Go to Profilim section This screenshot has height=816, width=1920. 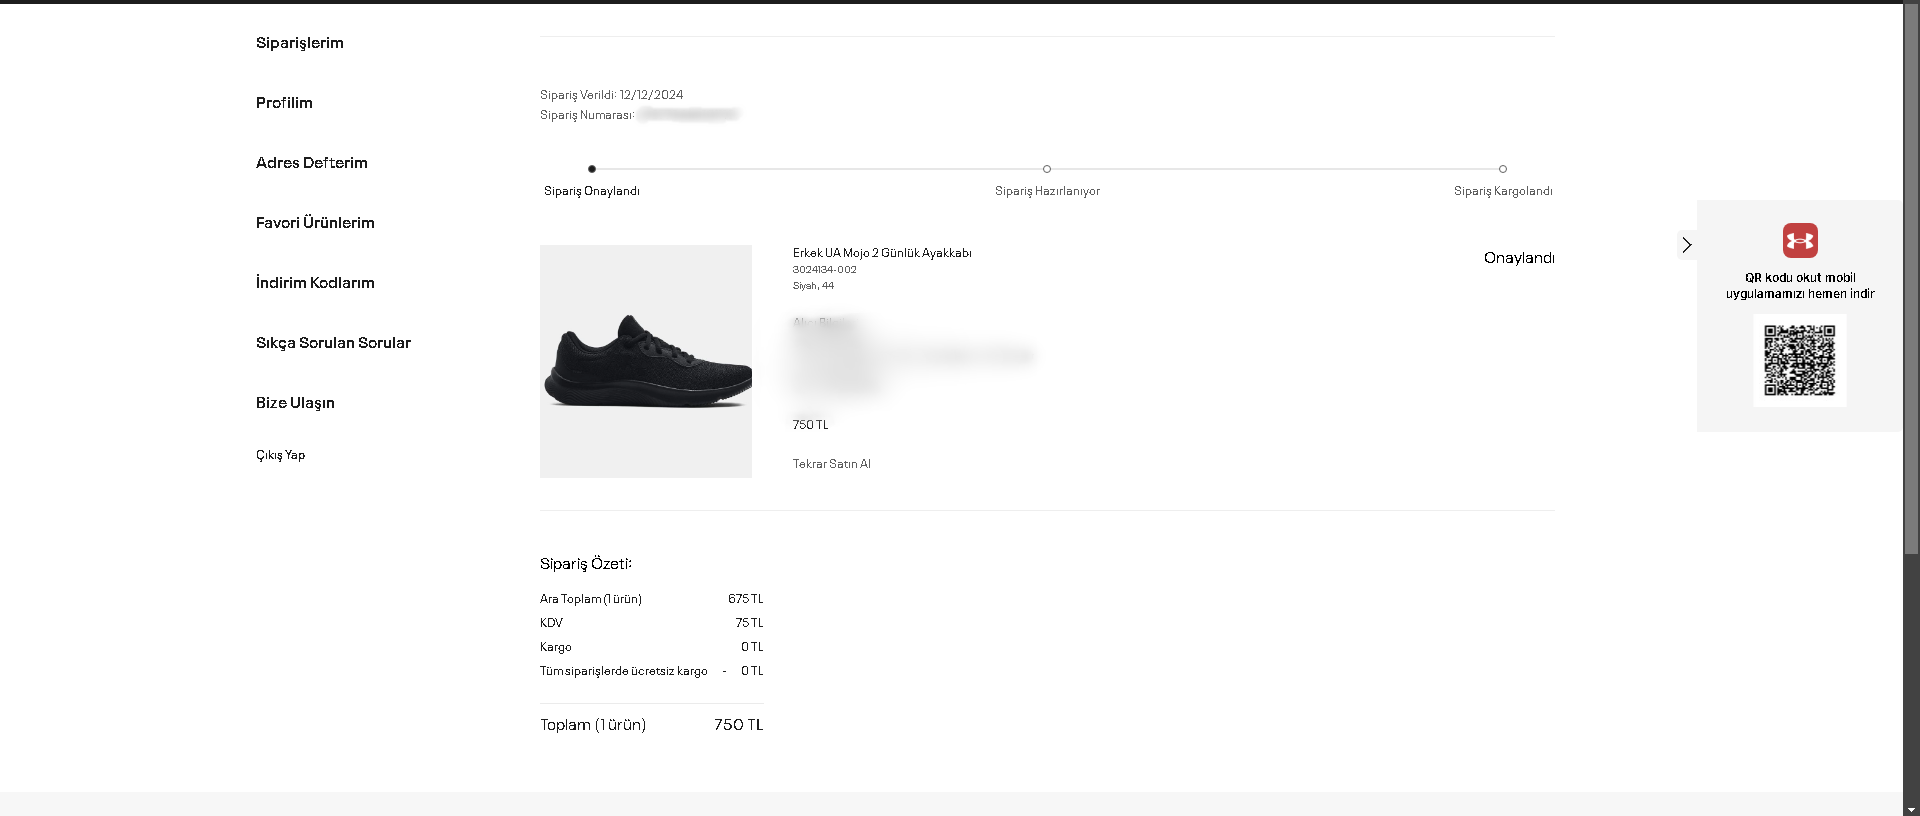coord(284,103)
